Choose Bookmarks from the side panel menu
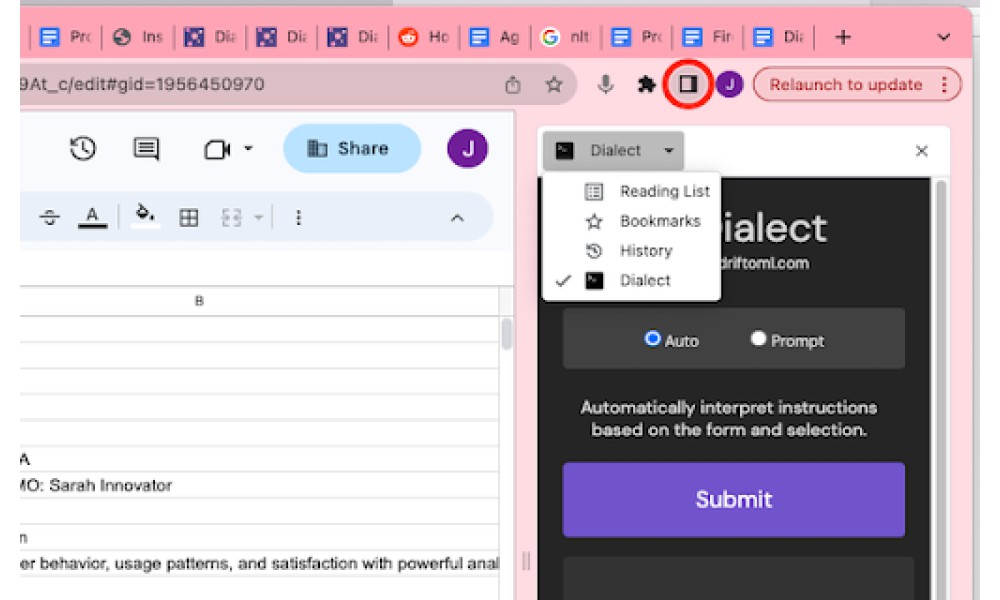This screenshot has width=1000, height=600. click(632, 221)
